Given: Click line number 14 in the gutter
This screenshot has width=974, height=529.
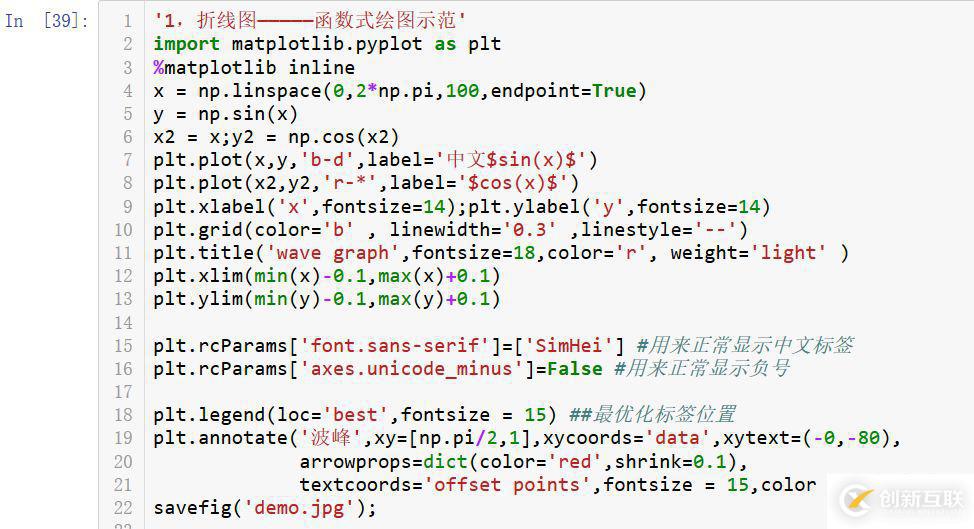Looking at the screenshot, I should [124, 323].
